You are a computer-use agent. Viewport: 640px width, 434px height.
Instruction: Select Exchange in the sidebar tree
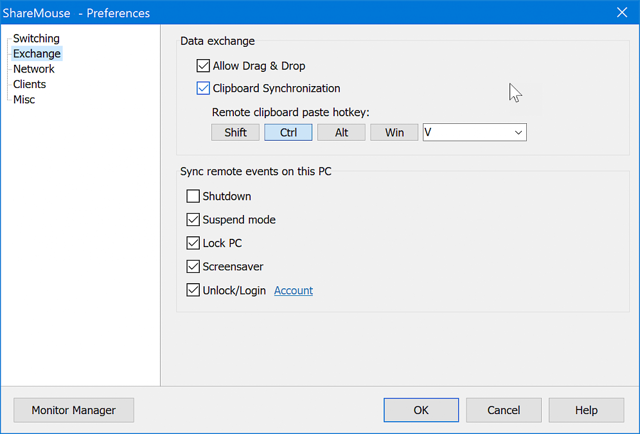[37, 53]
